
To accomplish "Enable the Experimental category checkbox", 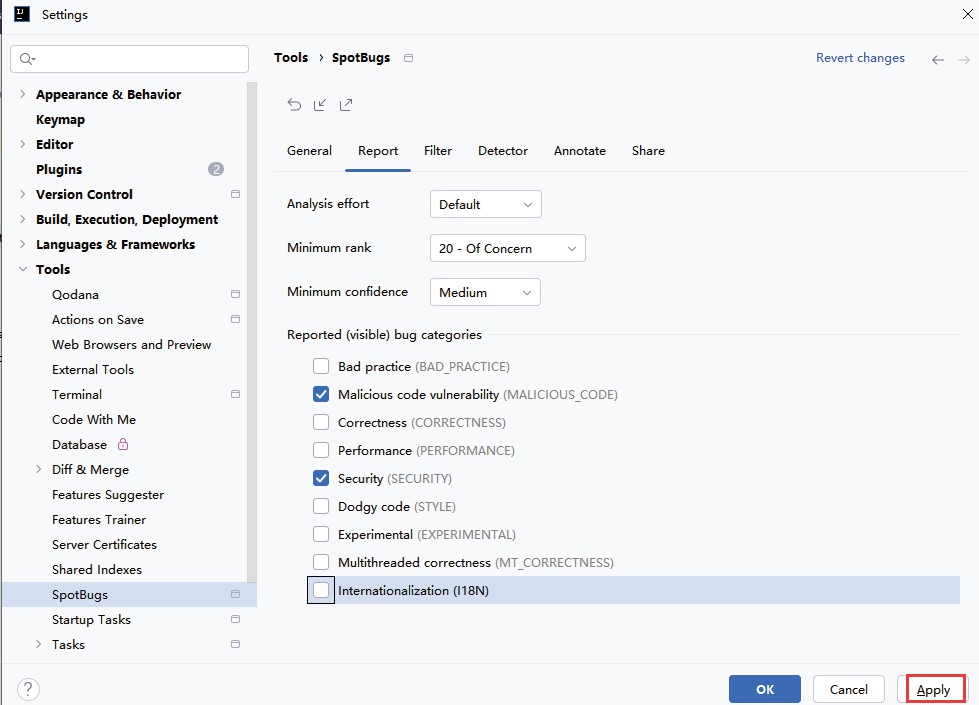I will (321, 534).
